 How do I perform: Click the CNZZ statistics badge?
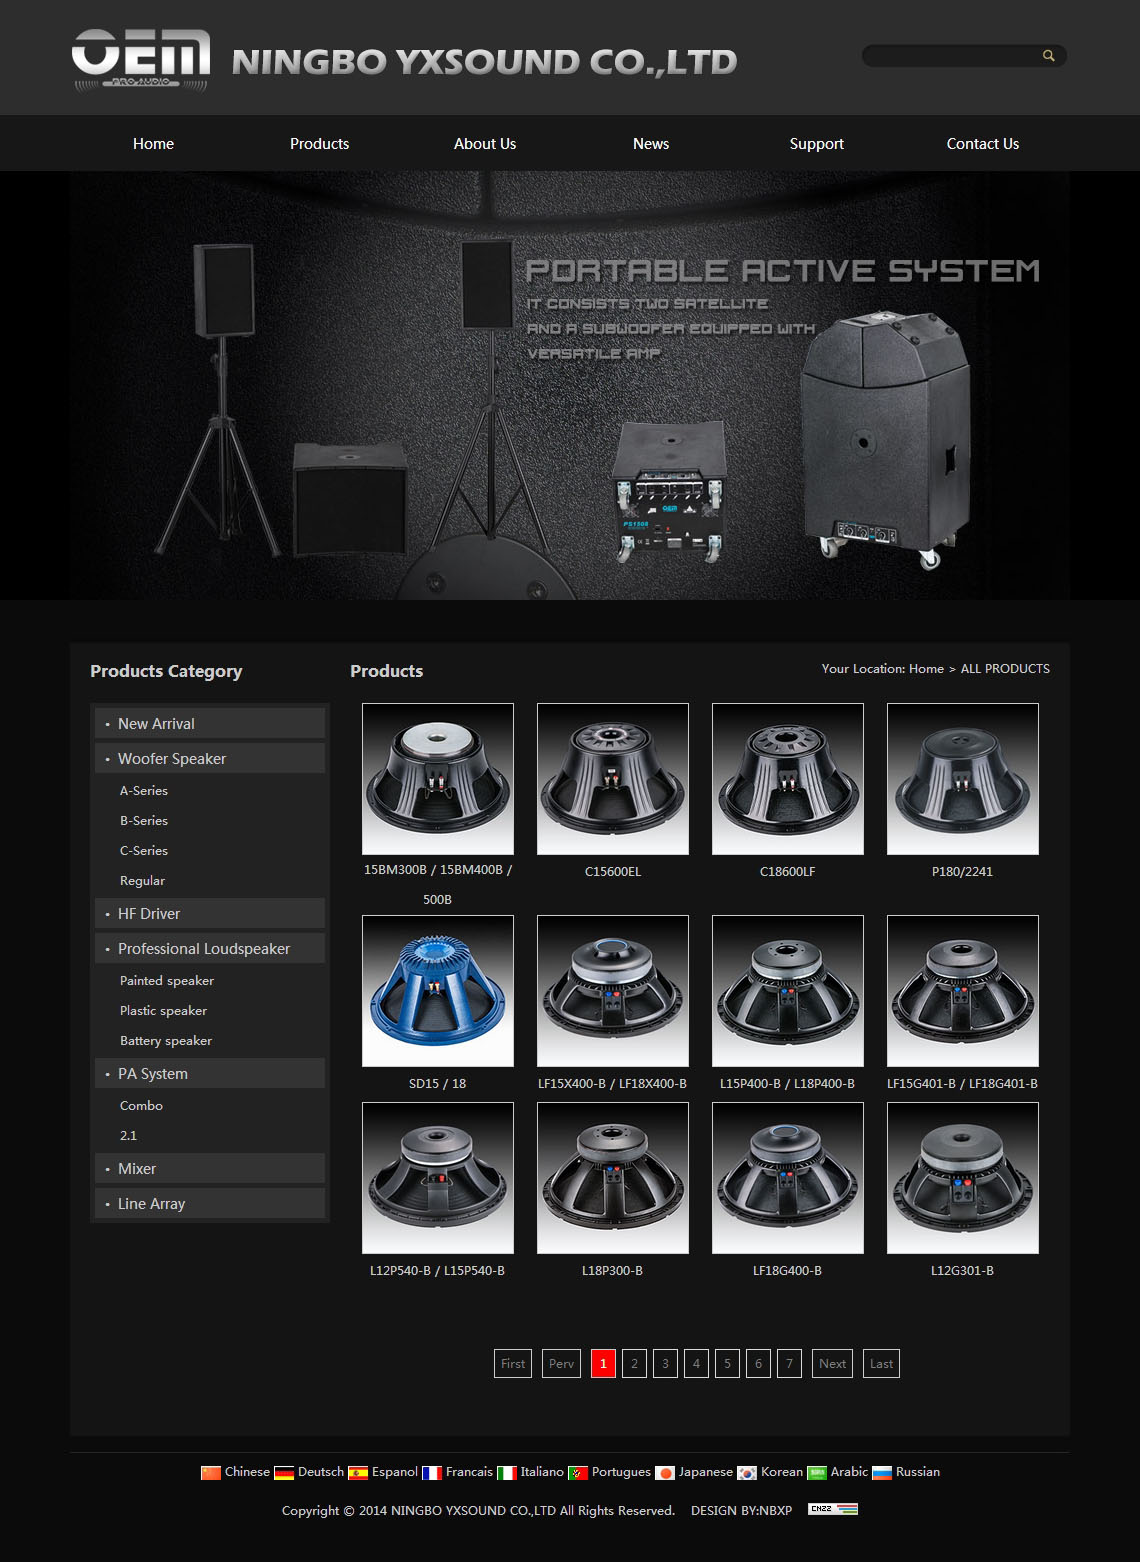833,1509
